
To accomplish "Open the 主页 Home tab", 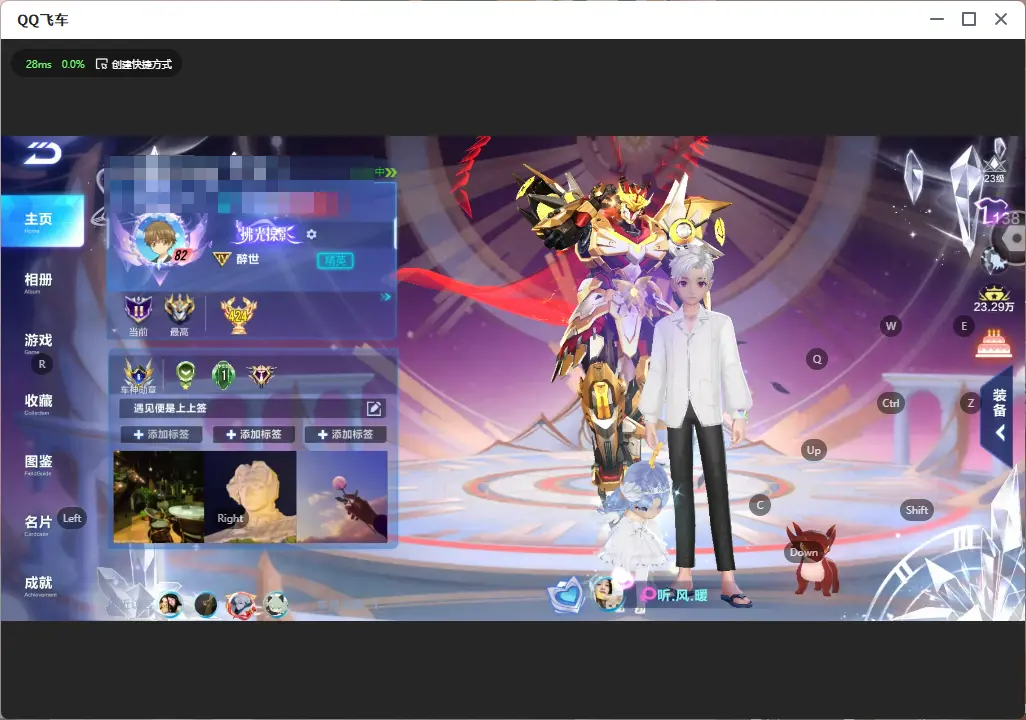I will [x=42, y=221].
